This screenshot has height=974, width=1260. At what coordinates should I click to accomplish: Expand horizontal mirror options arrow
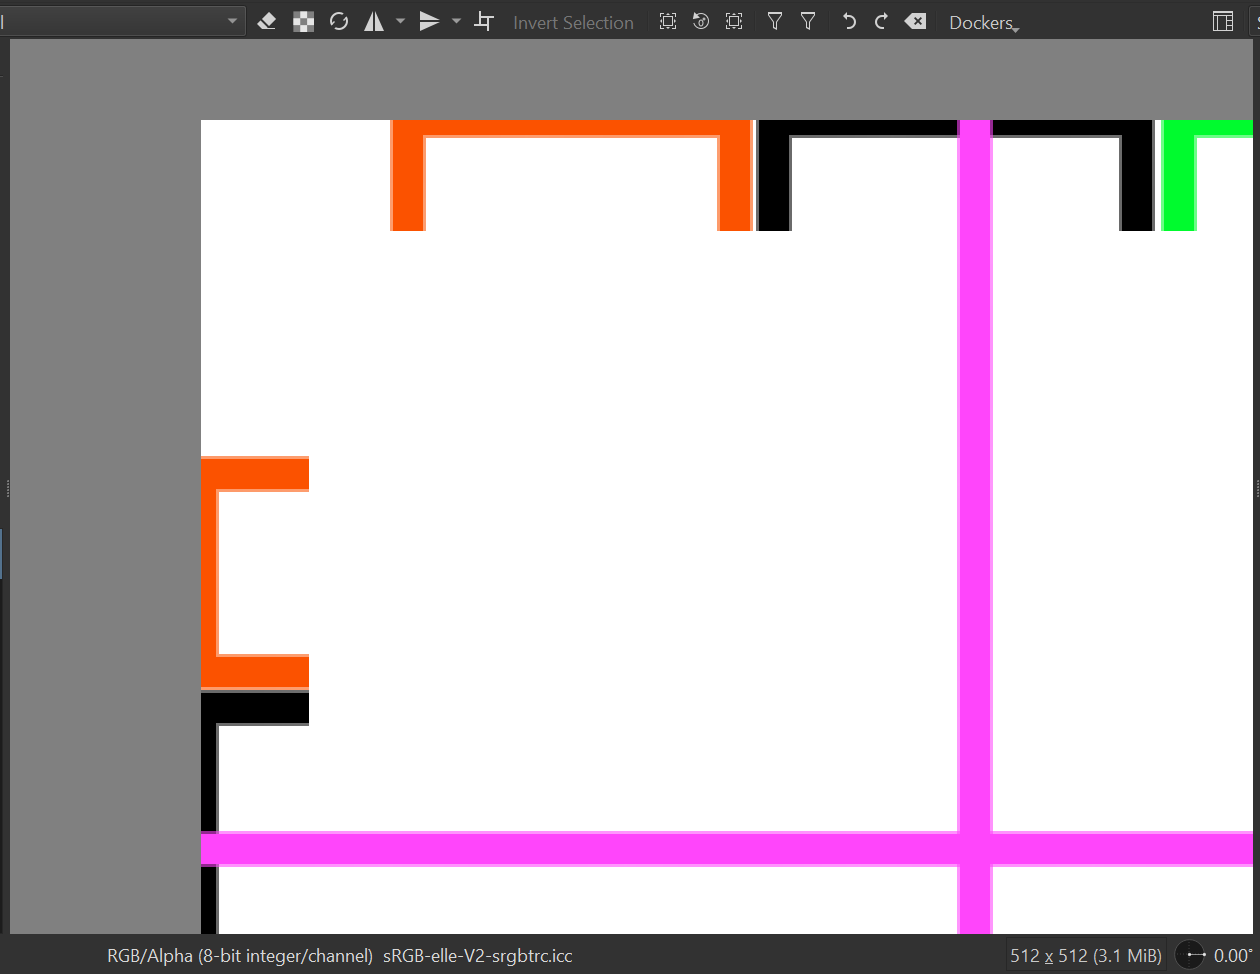400,21
